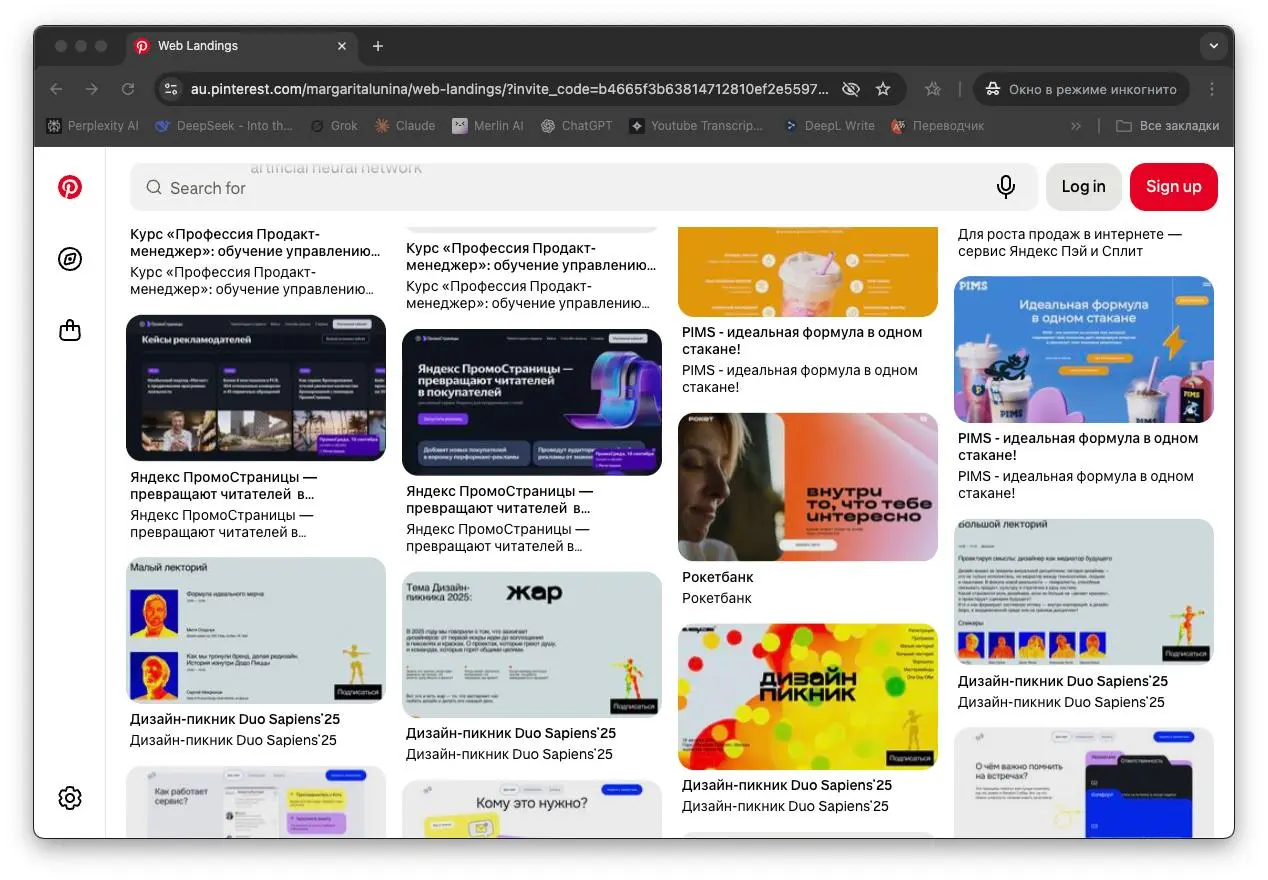Click the red Sign up button
1268x880 pixels.
(1173, 187)
